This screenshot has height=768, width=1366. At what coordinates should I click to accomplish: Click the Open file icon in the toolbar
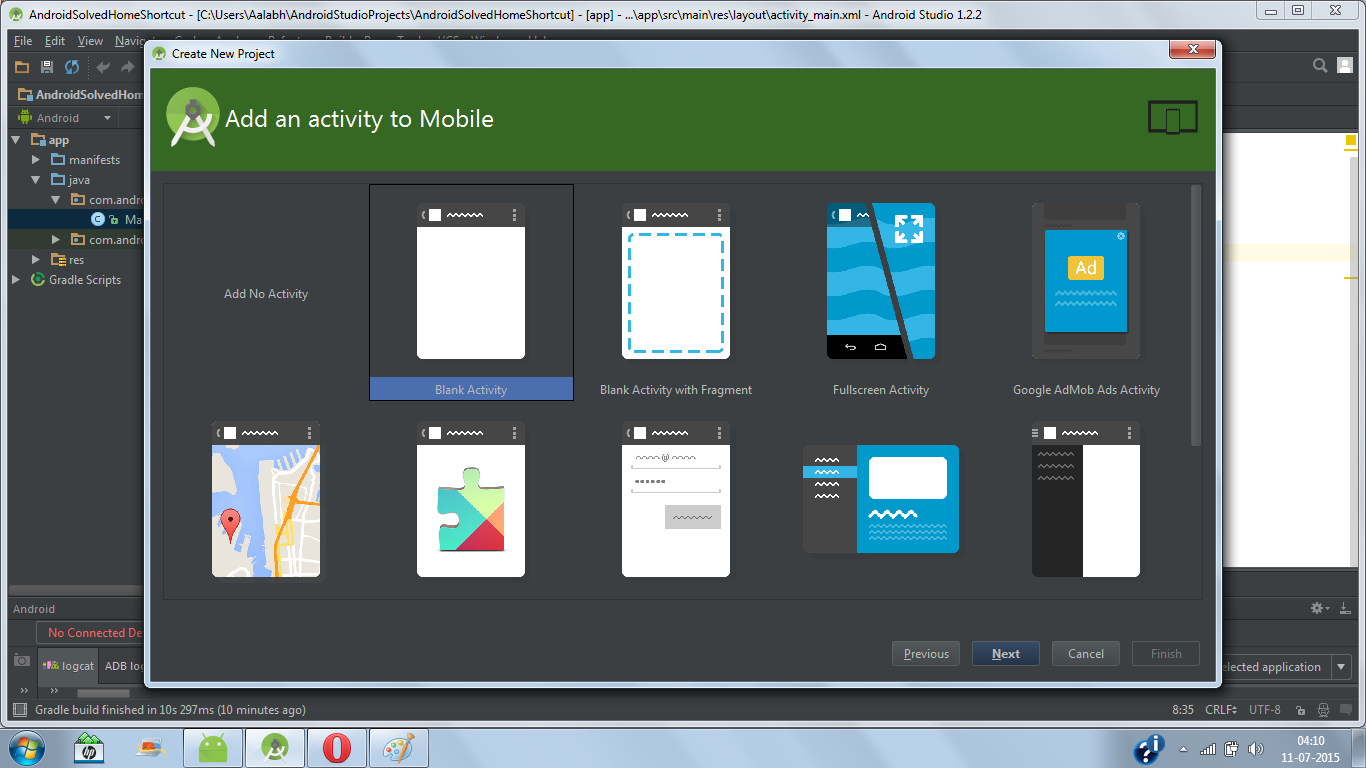[x=22, y=66]
